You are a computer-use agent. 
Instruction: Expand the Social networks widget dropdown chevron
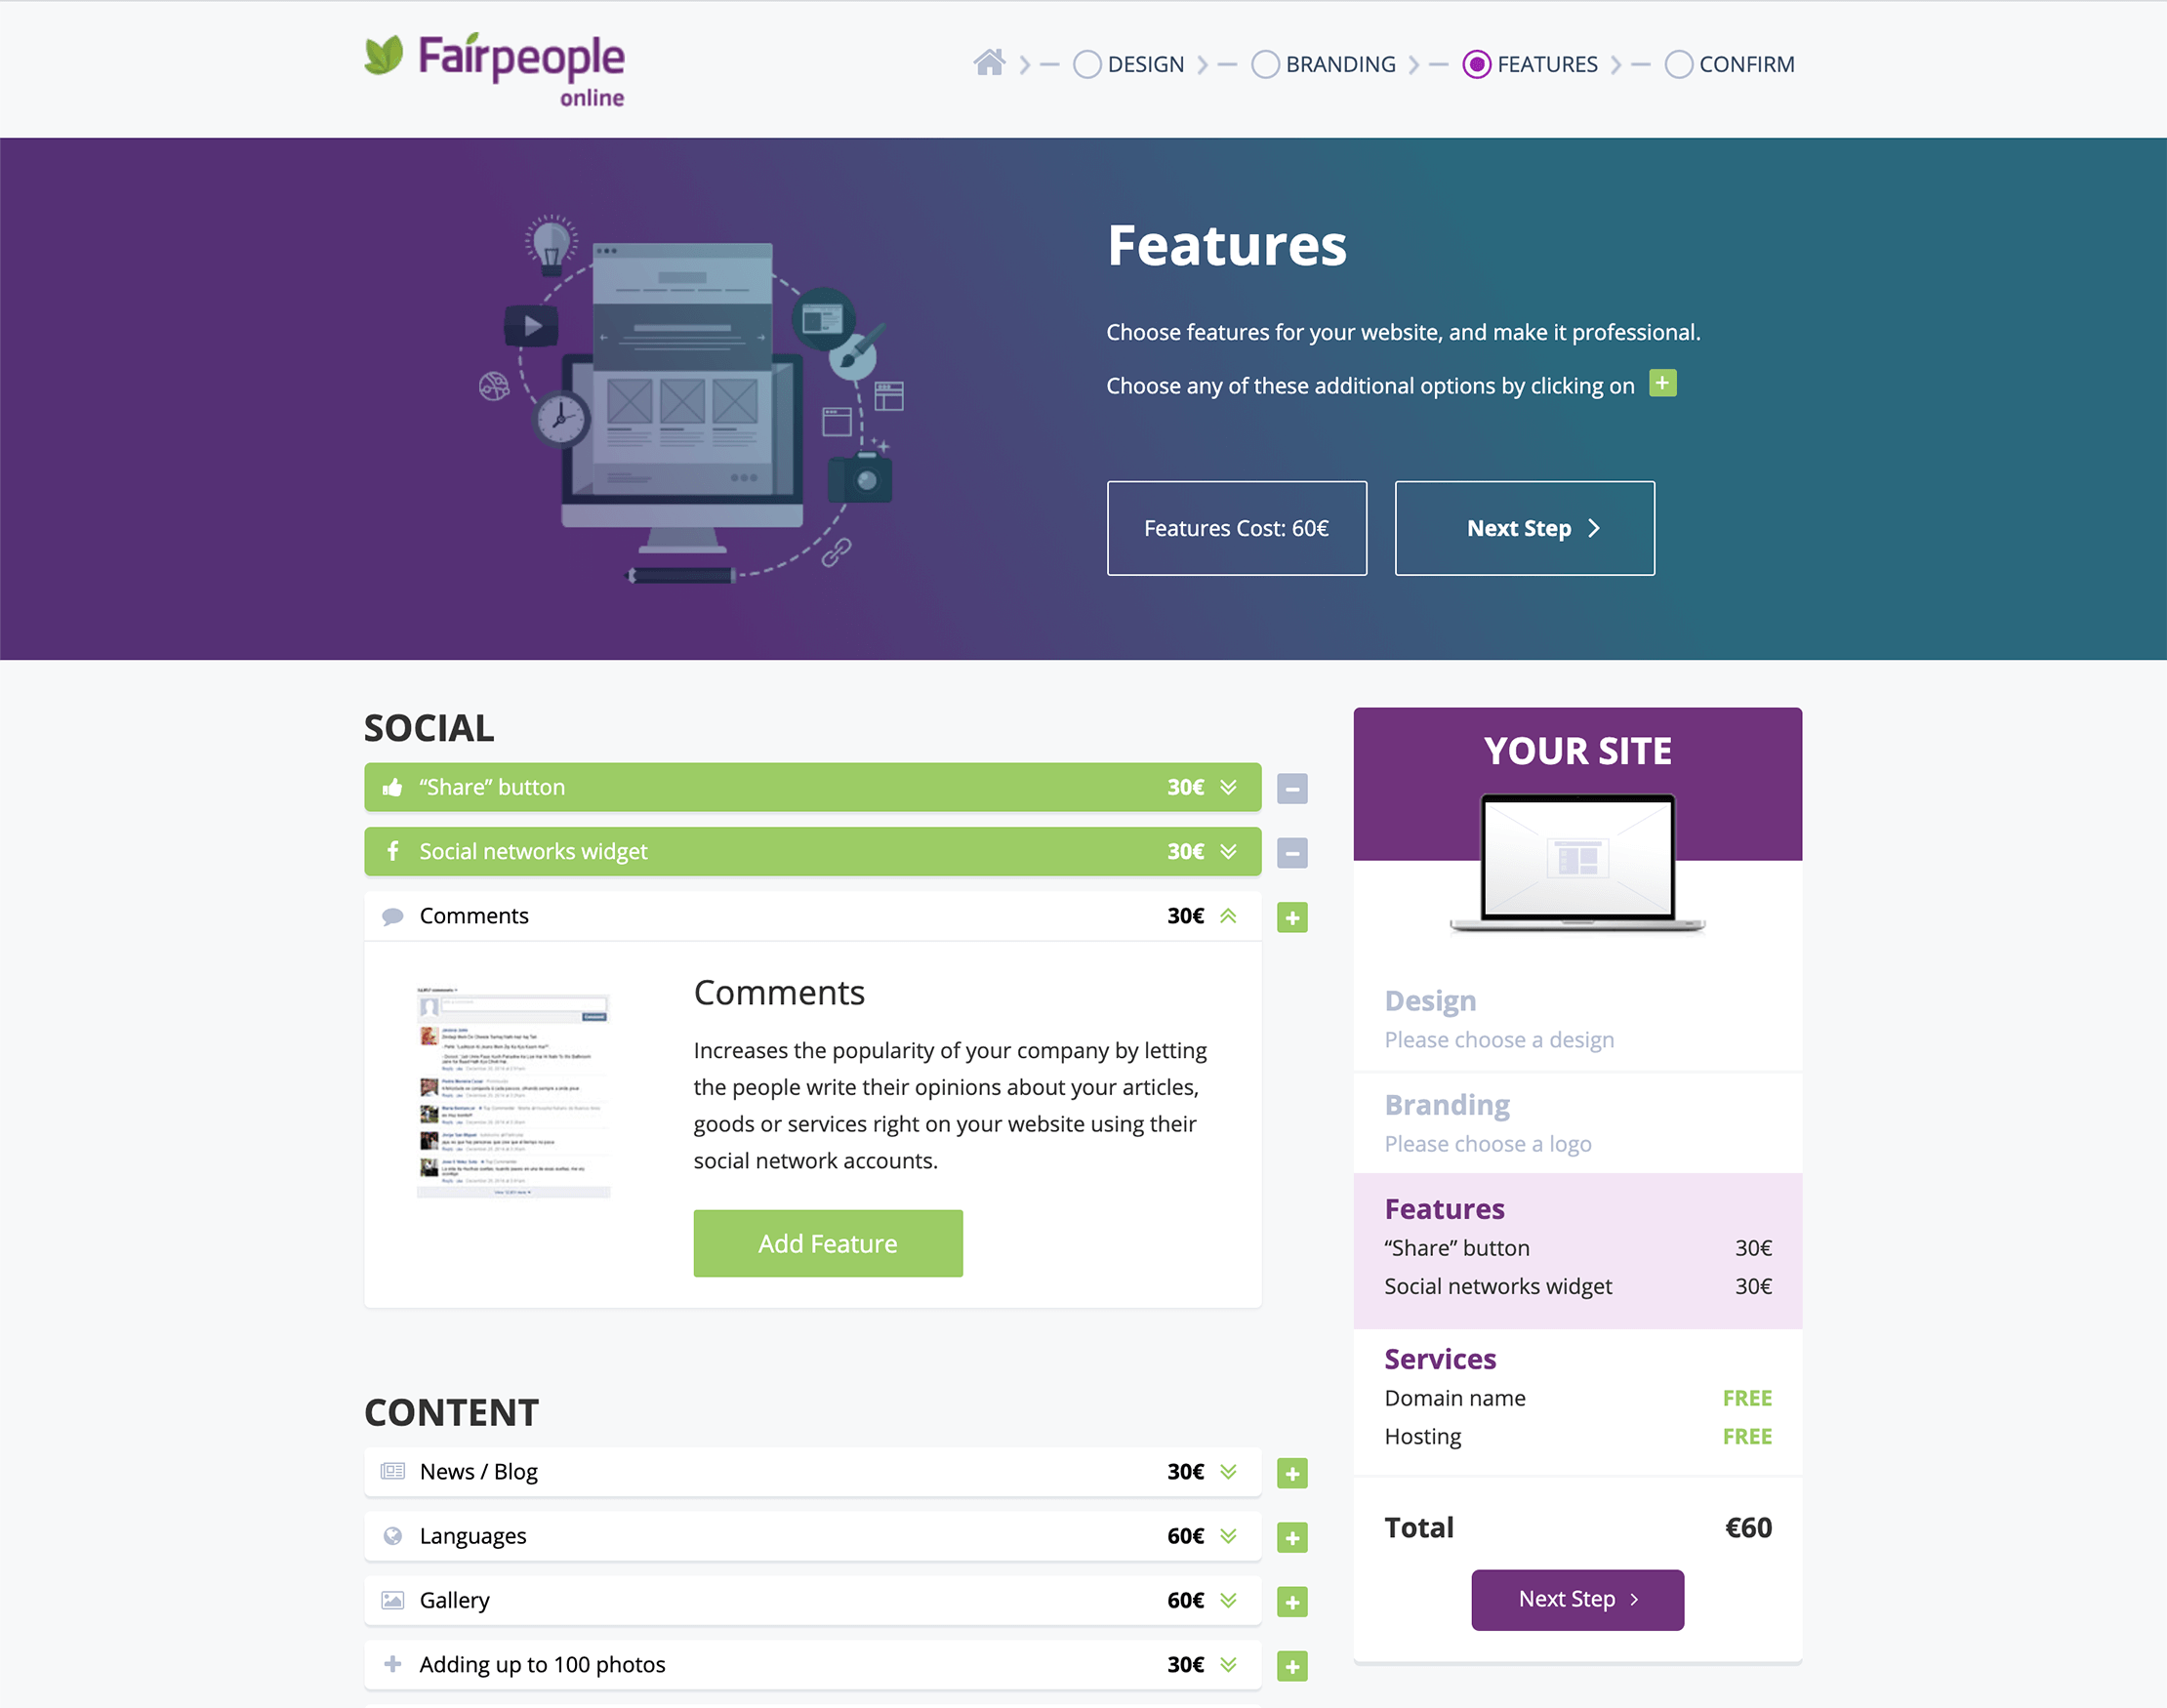click(1231, 851)
